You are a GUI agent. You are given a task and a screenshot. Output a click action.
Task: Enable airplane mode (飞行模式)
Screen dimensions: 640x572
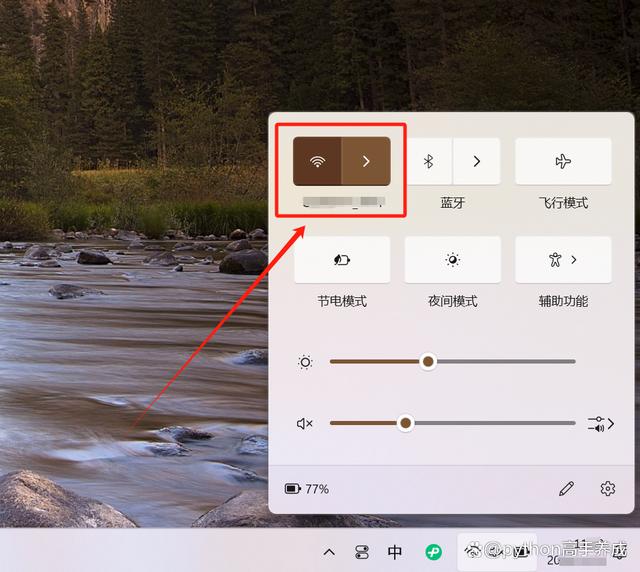(563, 161)
